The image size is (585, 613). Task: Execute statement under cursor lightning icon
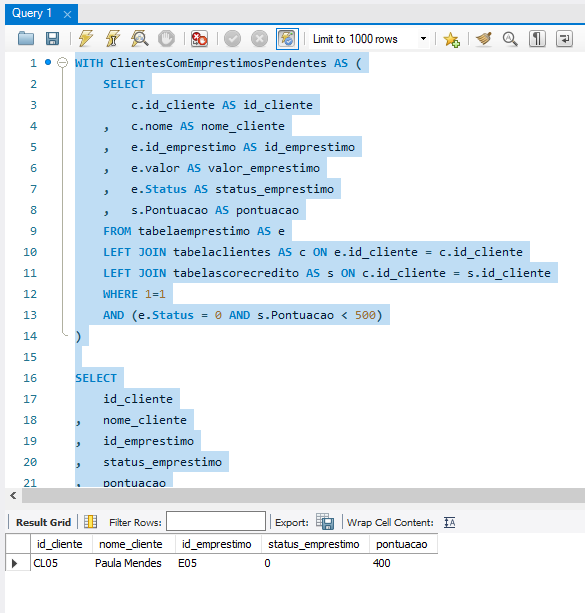coord(113,39)
